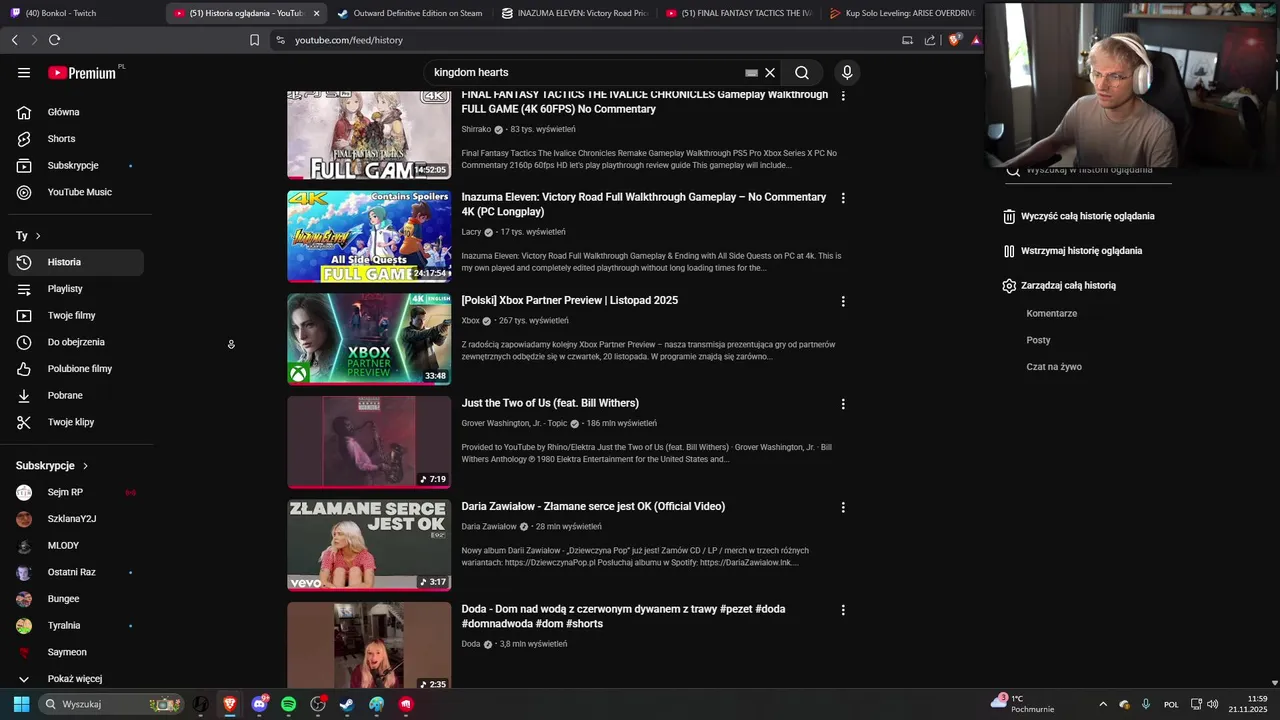Click the share icon in address bar
Viewport: 1280px width, 720px height.
[x=930, y=40]
